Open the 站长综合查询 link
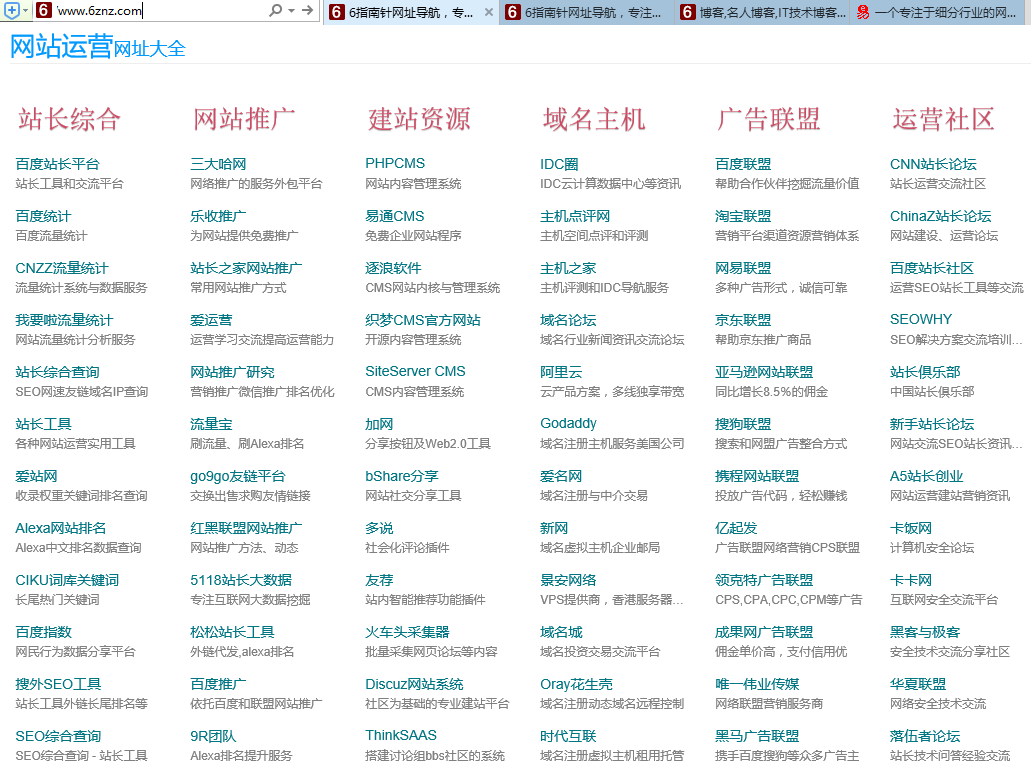The width and height of the screenshot is (1031, 770). (57, 372)
